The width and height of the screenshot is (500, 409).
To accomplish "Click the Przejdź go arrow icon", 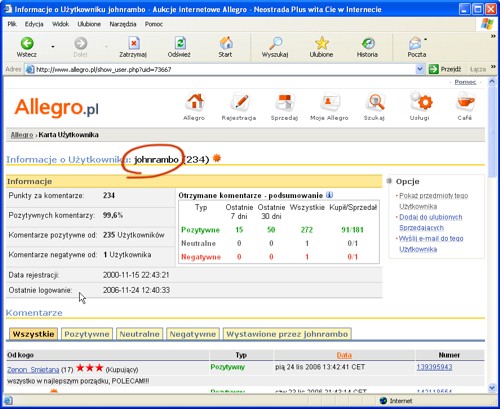I will tap(433, 69).
